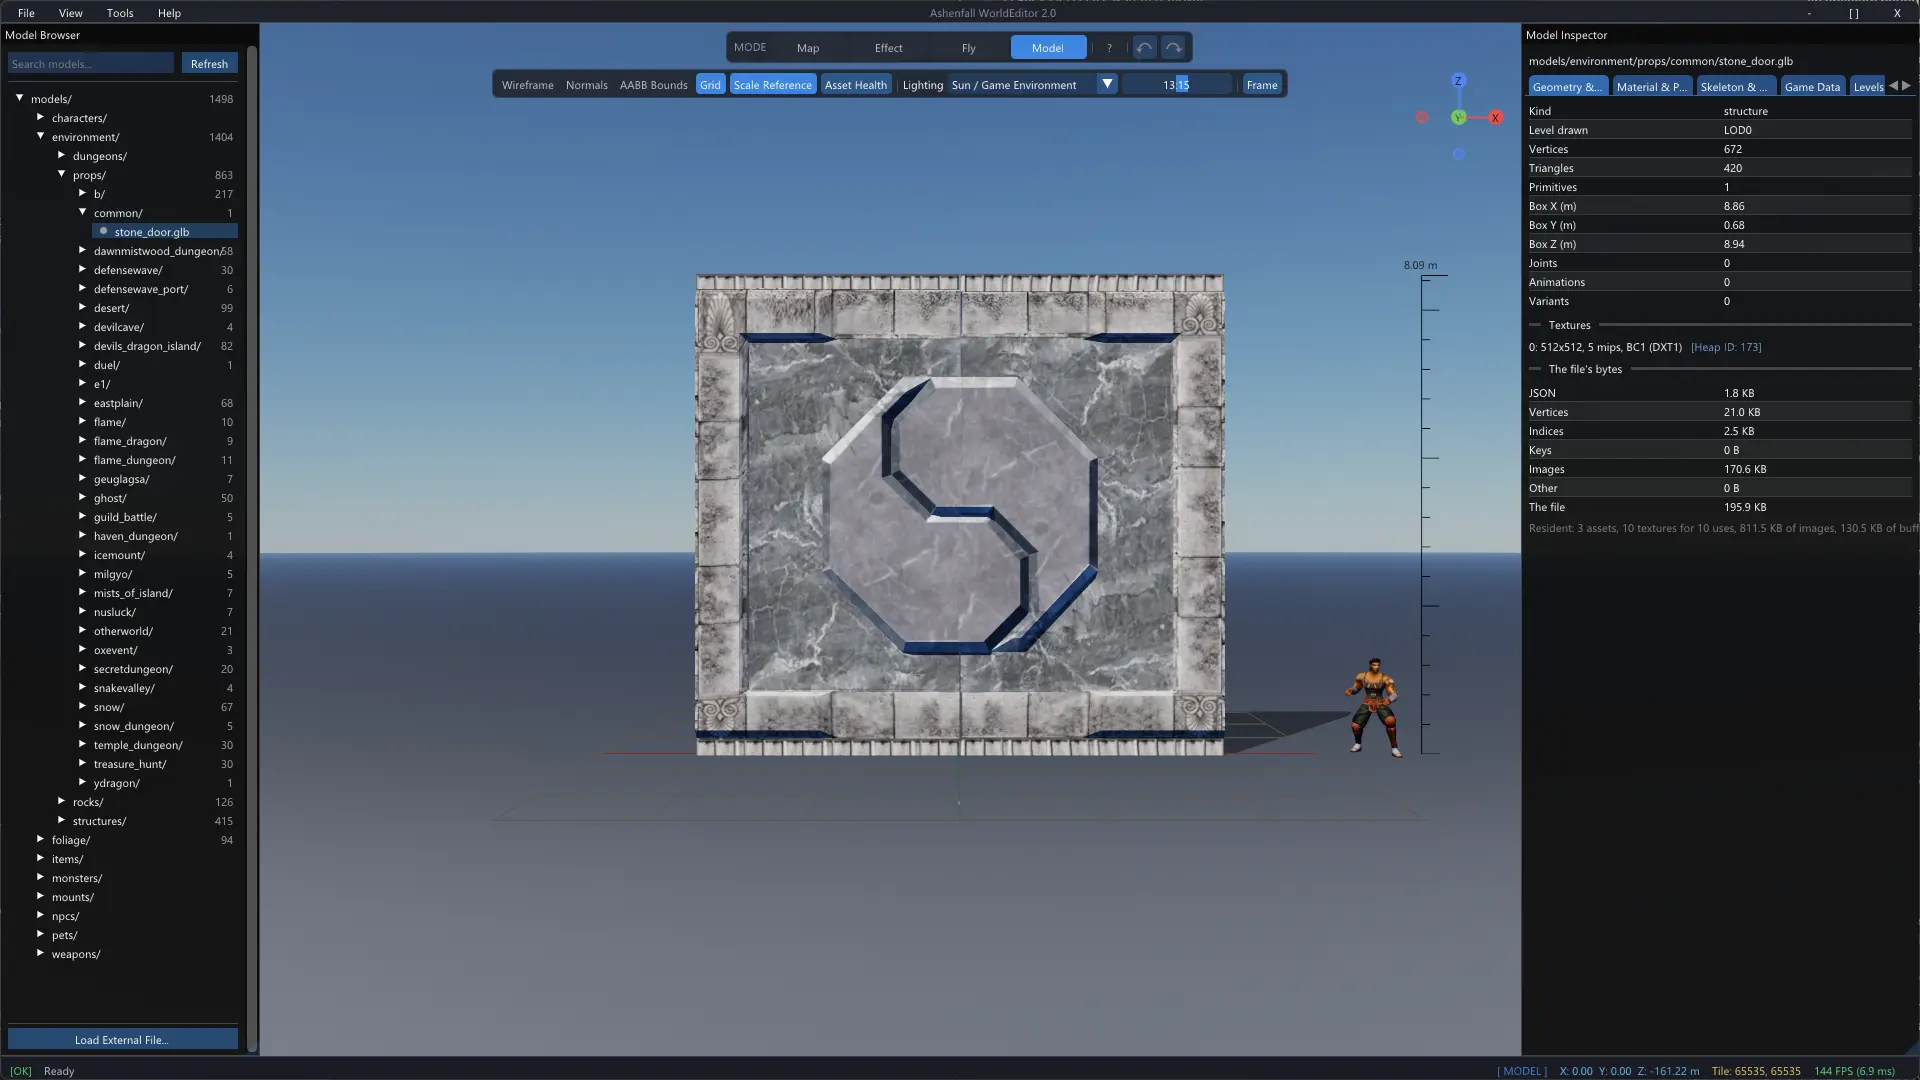Viewport: 1920px width, 1080px height.
Task: Toggle AABB Bounds display
Action: (x=653, y=85)
